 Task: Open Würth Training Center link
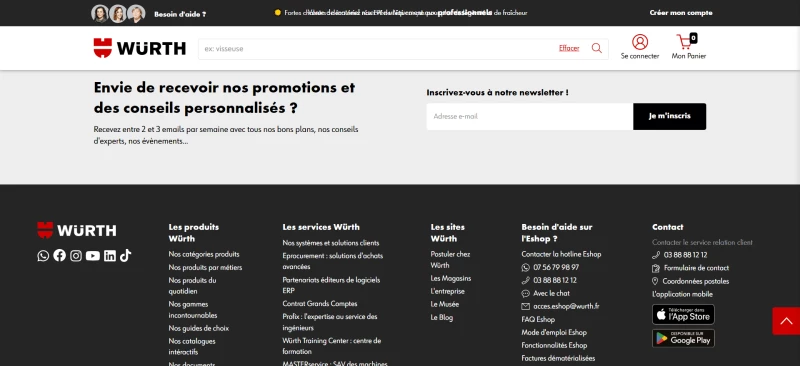pyautogui.click(x=332, y=346)
